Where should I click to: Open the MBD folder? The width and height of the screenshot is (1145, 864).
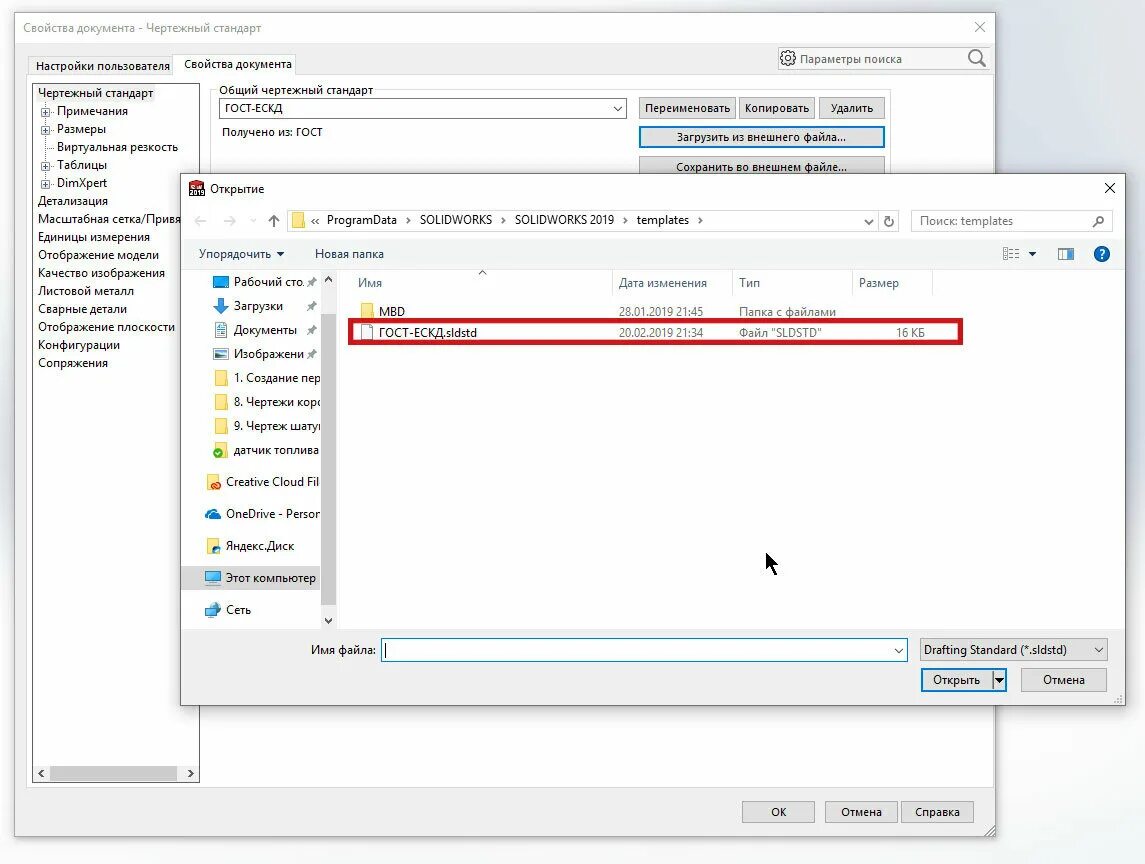pyautogui.click(x=383, y=312)
